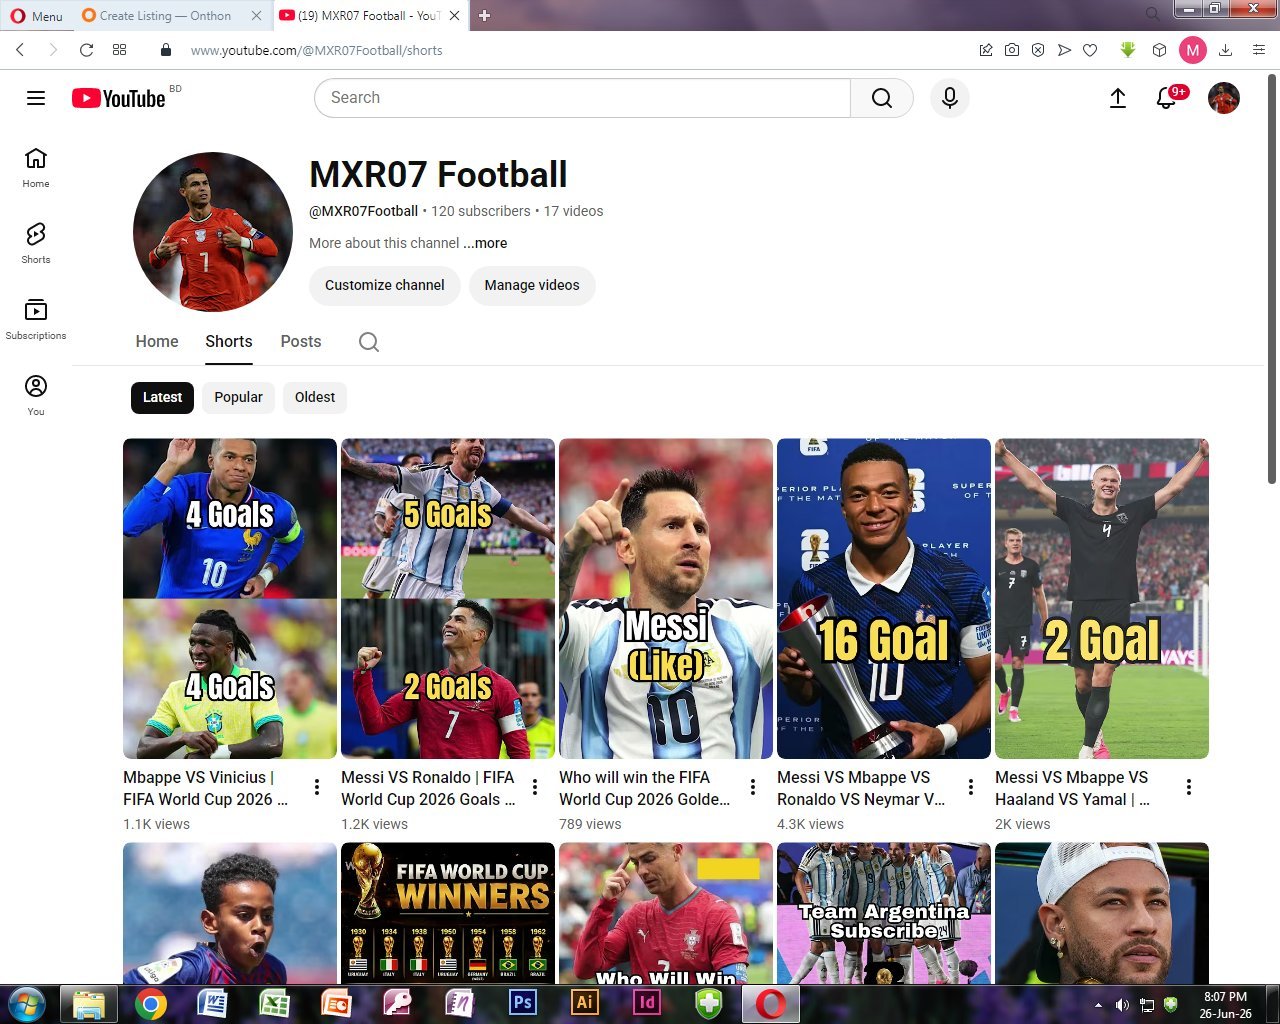
Task: Click the address bar URL
Action: click(316, 50)
